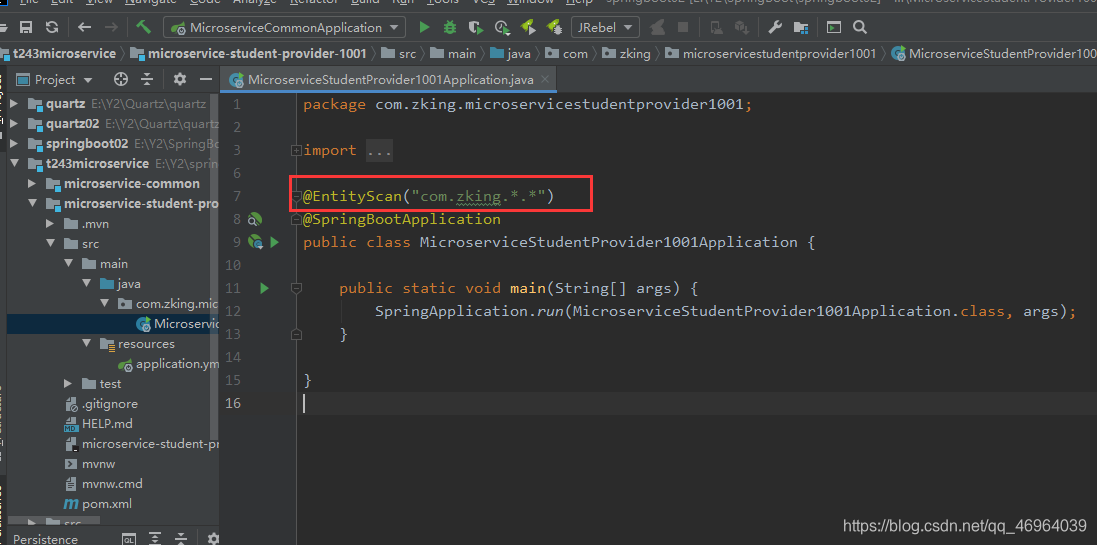Open Project Structure folder icon
The image size is (1097, 545).
(801, 28)
